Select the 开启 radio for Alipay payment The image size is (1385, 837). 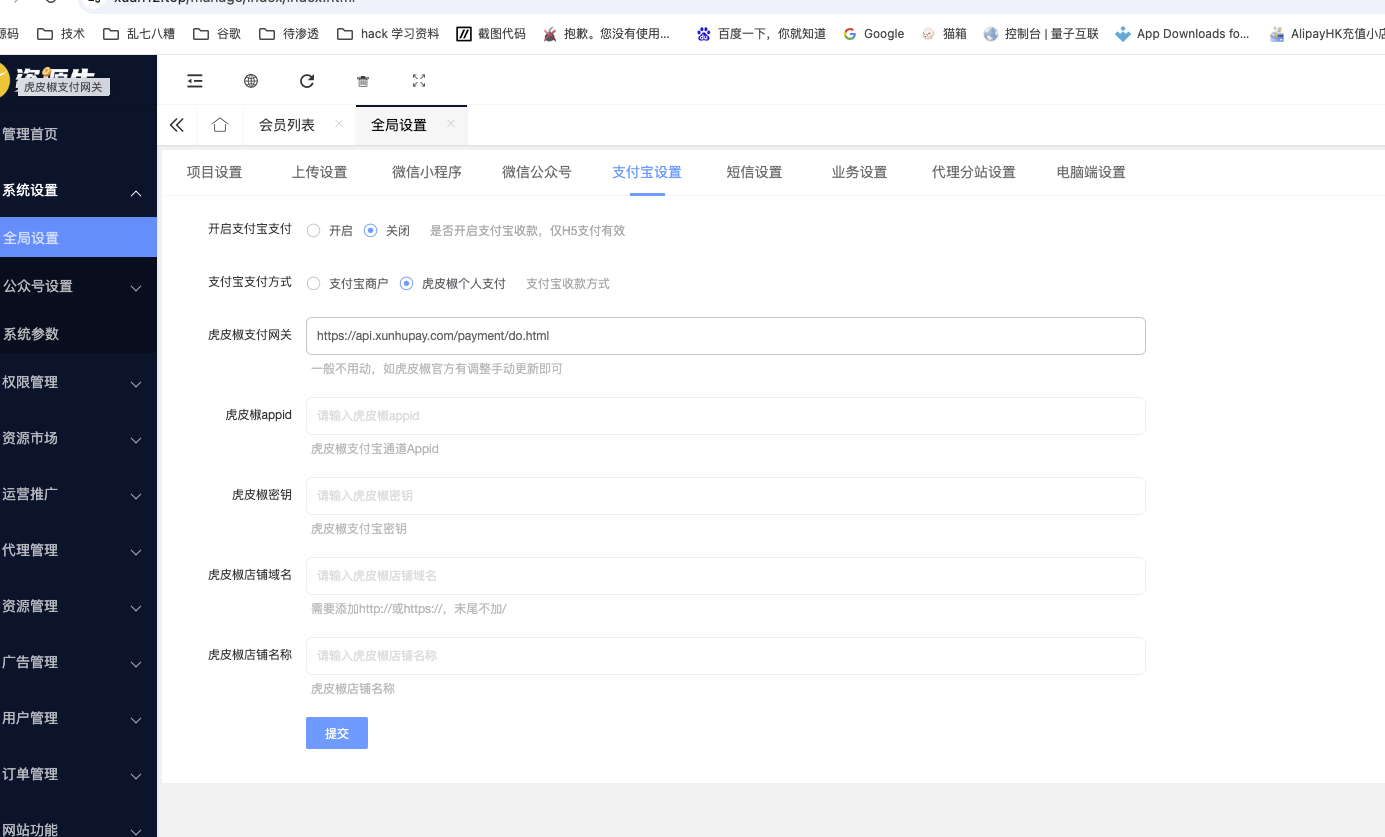tap(313, 230)
